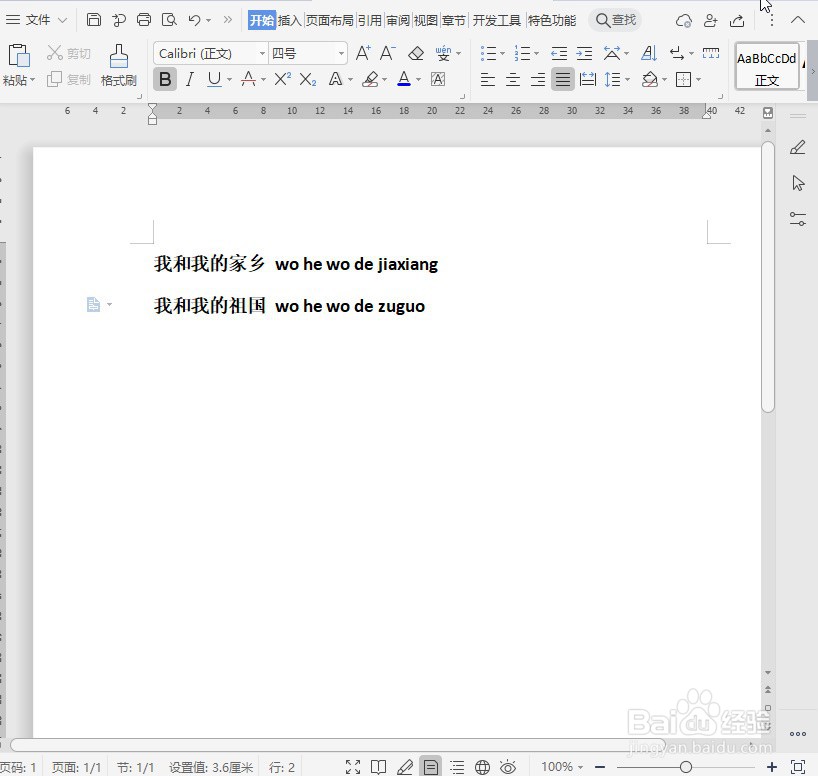Screen dimensions: 818x776
Task: Open the font color tool
Action: pyautogui.click(x=405, y=79)
